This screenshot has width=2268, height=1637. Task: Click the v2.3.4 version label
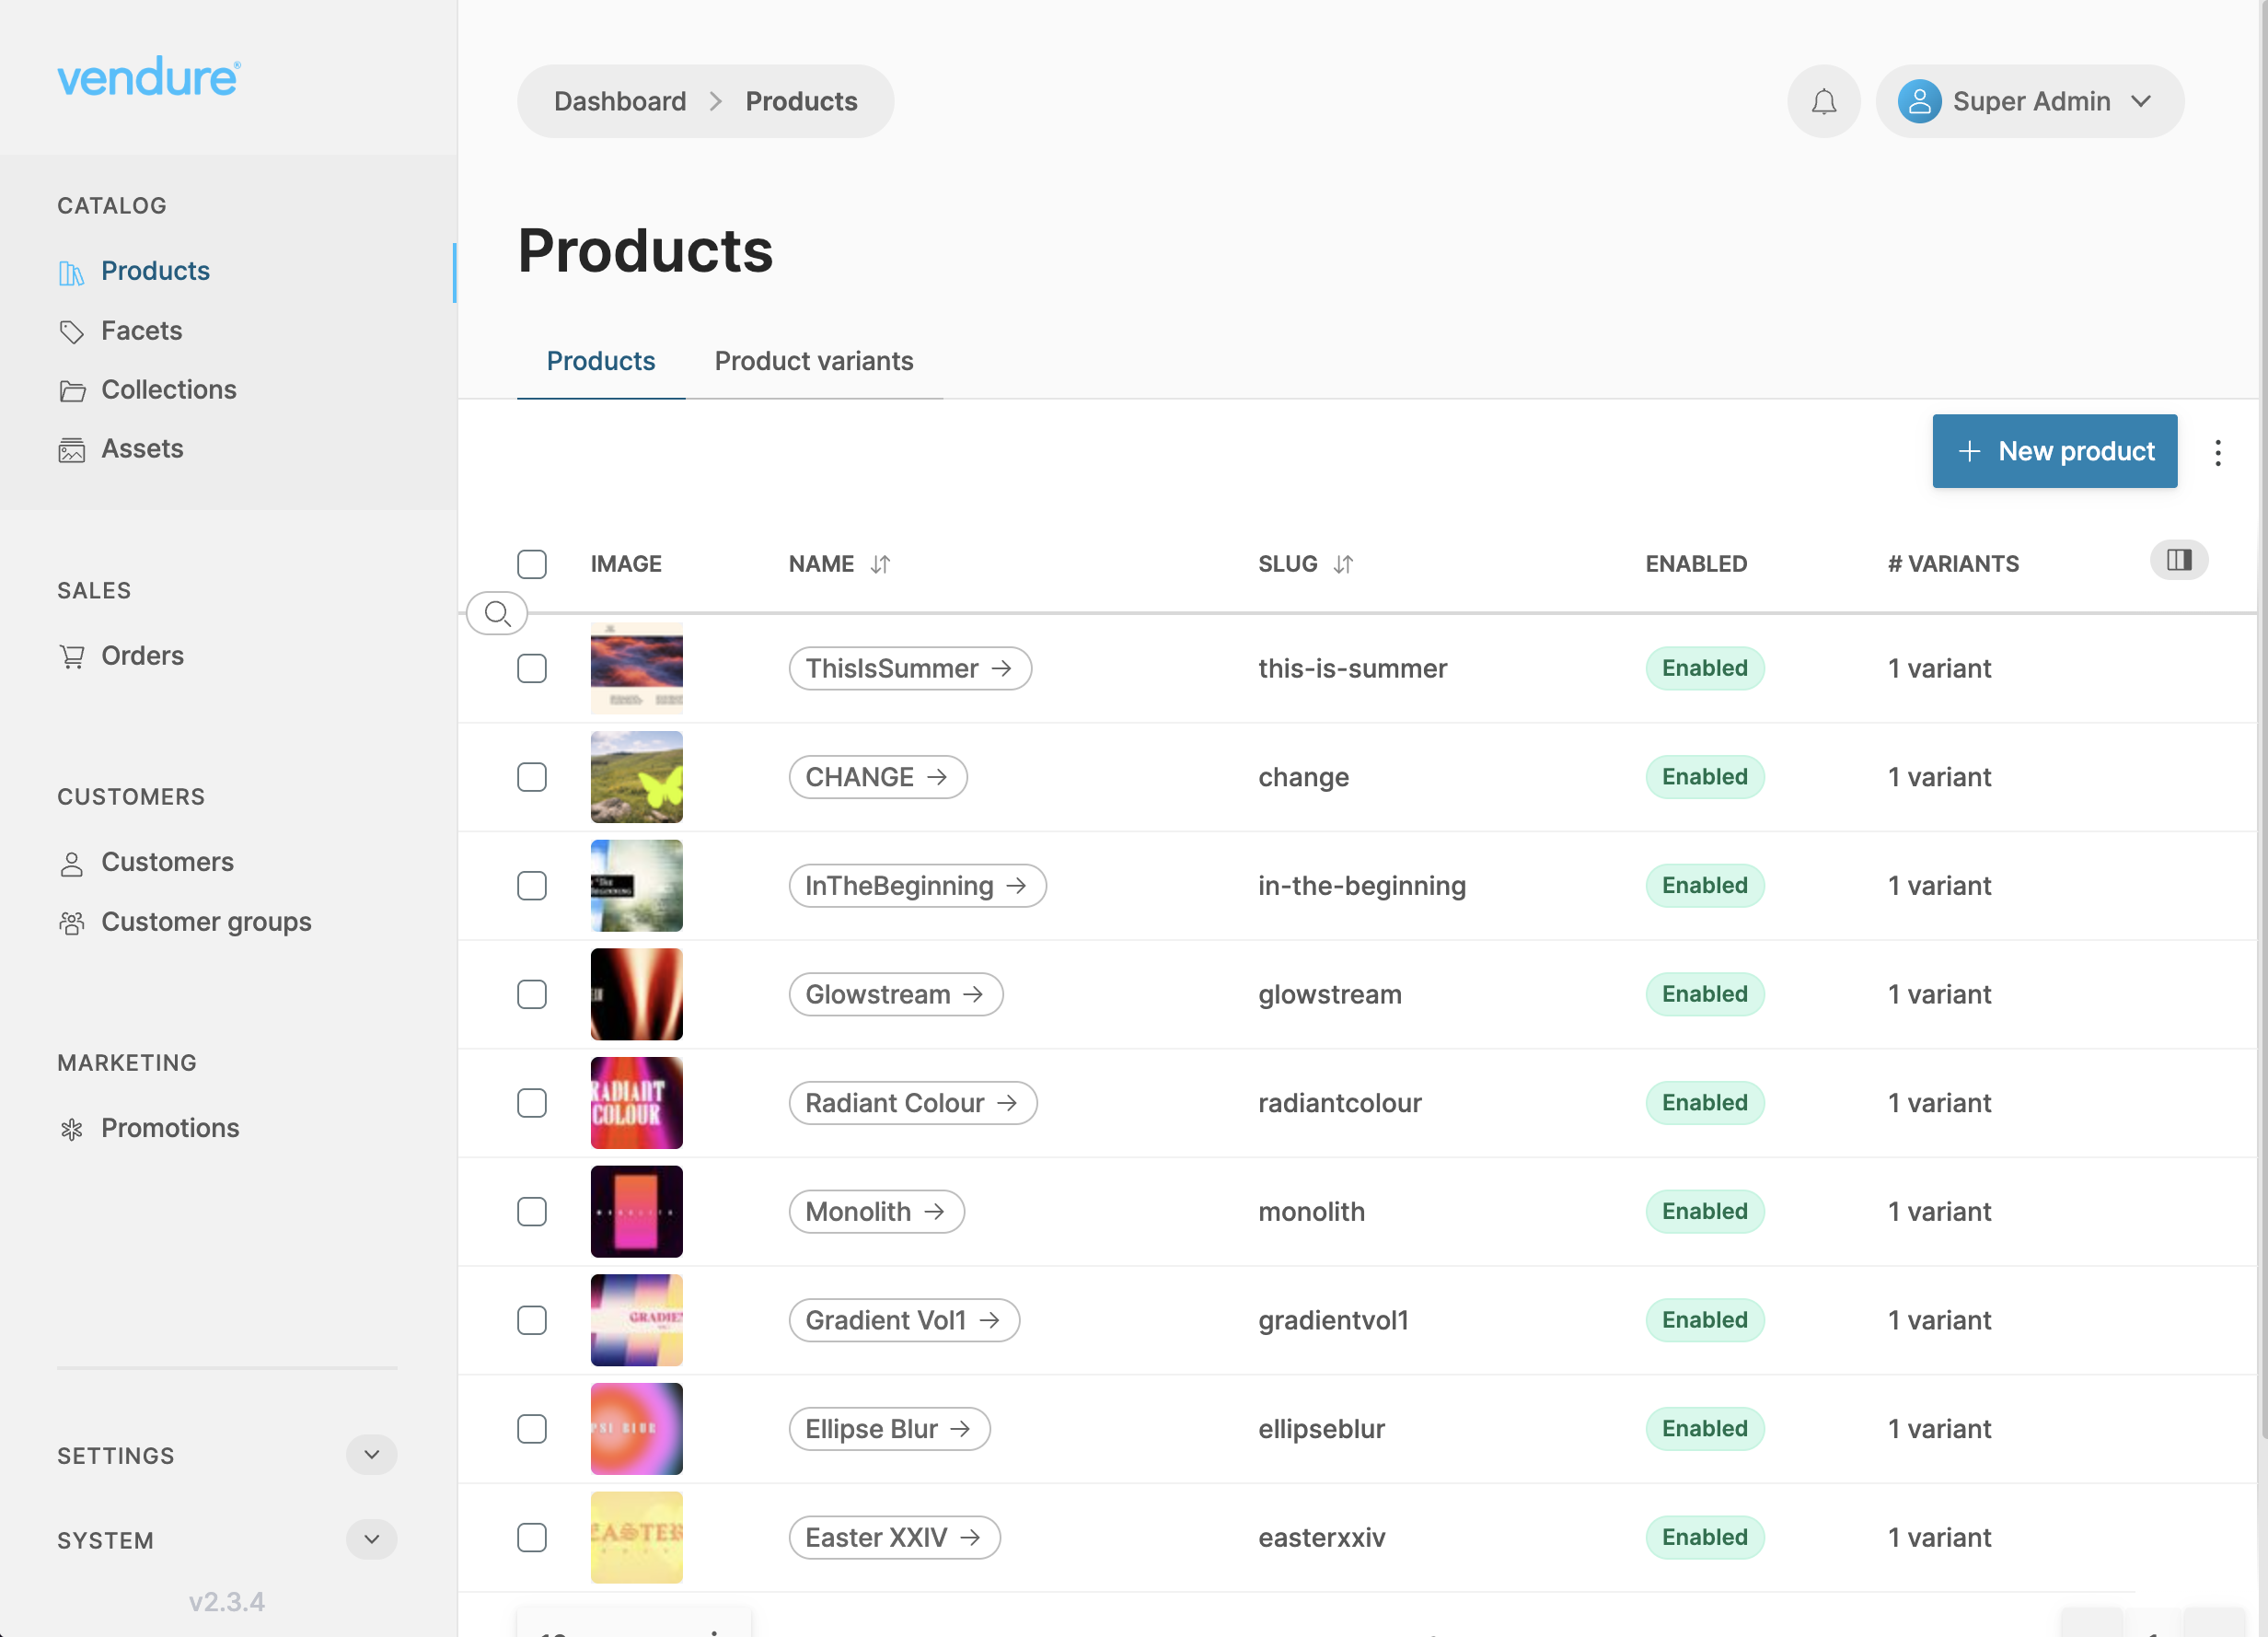pyautogui.click(x=227, y=1603)
